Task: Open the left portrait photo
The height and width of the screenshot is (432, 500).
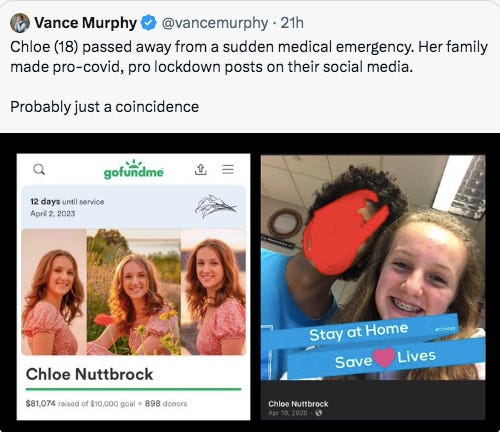Action: pyautogui.click(x=54, y=292)
